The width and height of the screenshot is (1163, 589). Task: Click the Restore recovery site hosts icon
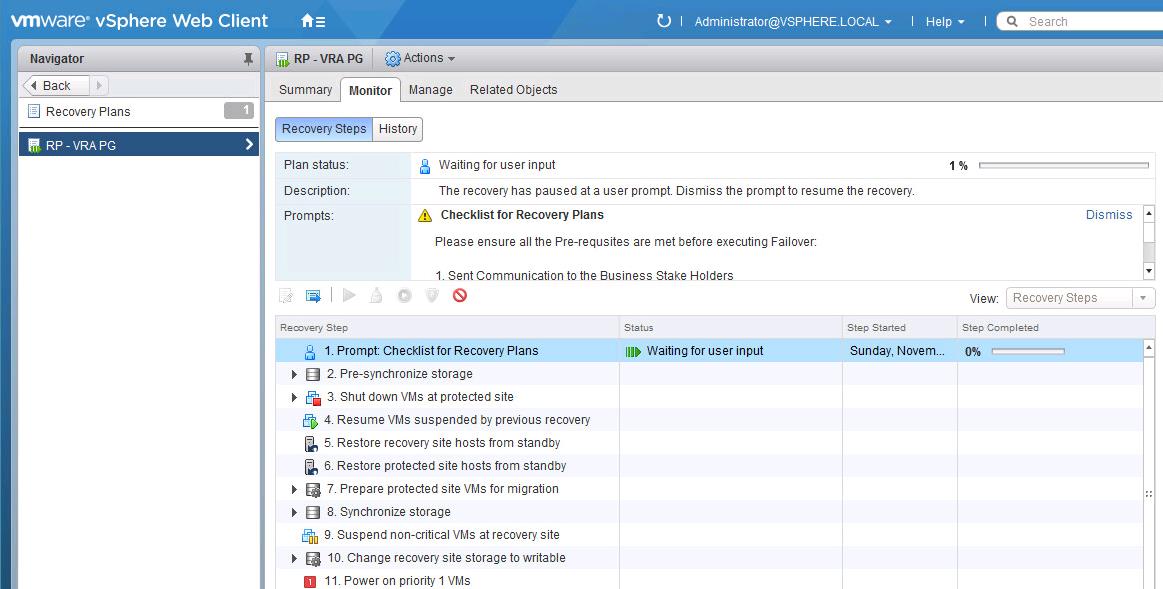311,444
